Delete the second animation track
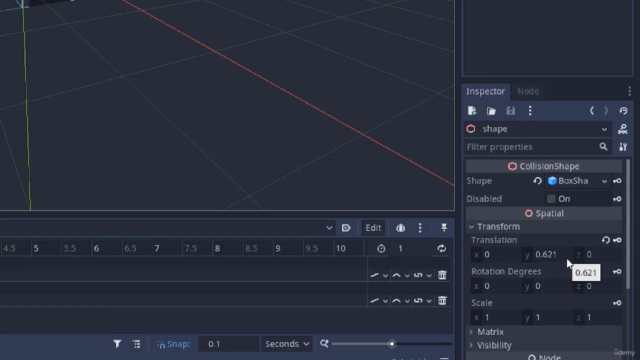640x360 pixels. (x=442, y=301)
